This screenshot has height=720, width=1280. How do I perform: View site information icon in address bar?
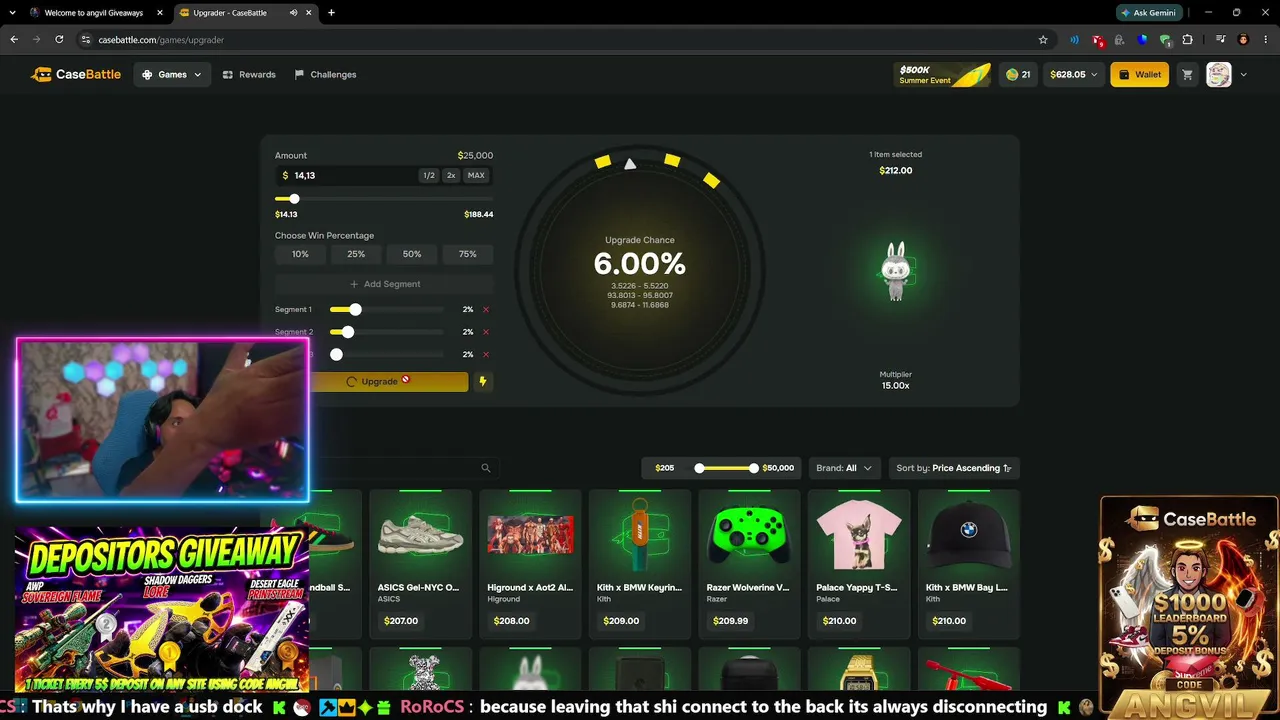coord(86,40)
